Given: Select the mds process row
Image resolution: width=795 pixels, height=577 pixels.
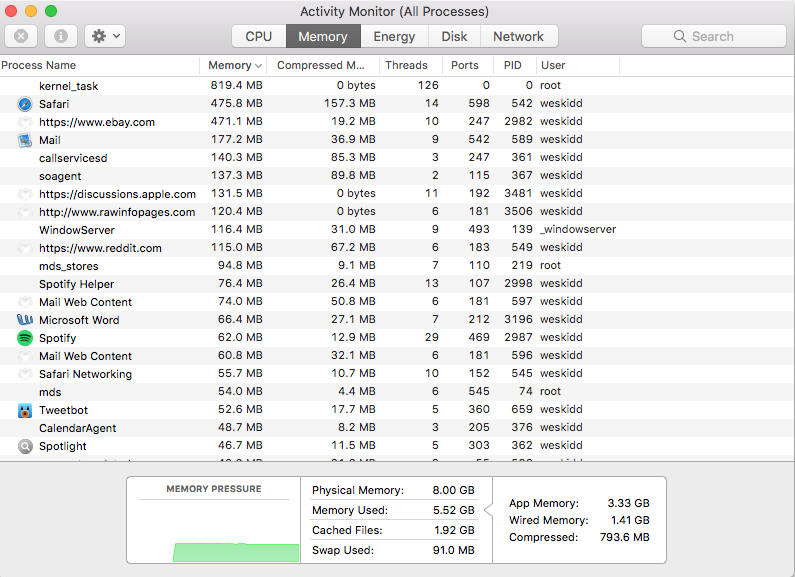Looking at the screenshot, I should pos(397,392).
